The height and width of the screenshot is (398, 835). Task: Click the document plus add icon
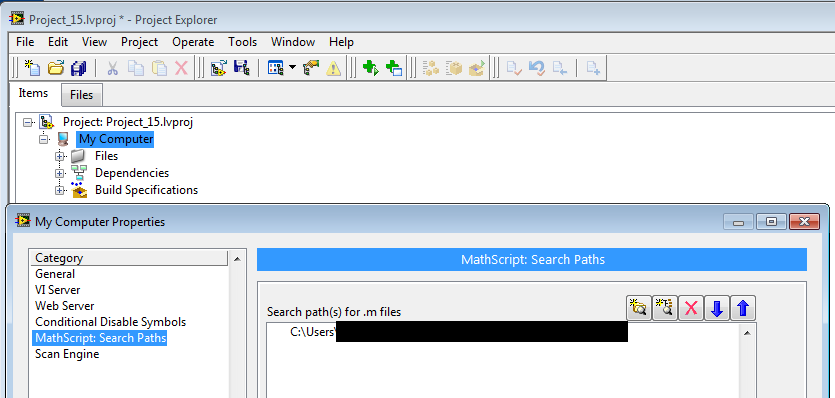(593, 68)
